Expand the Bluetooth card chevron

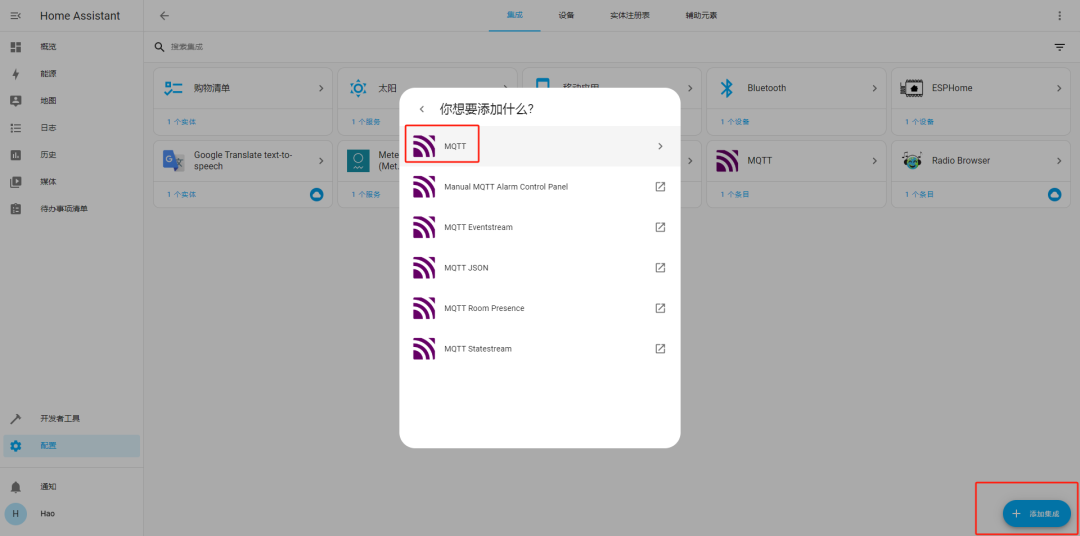[875, 88]
